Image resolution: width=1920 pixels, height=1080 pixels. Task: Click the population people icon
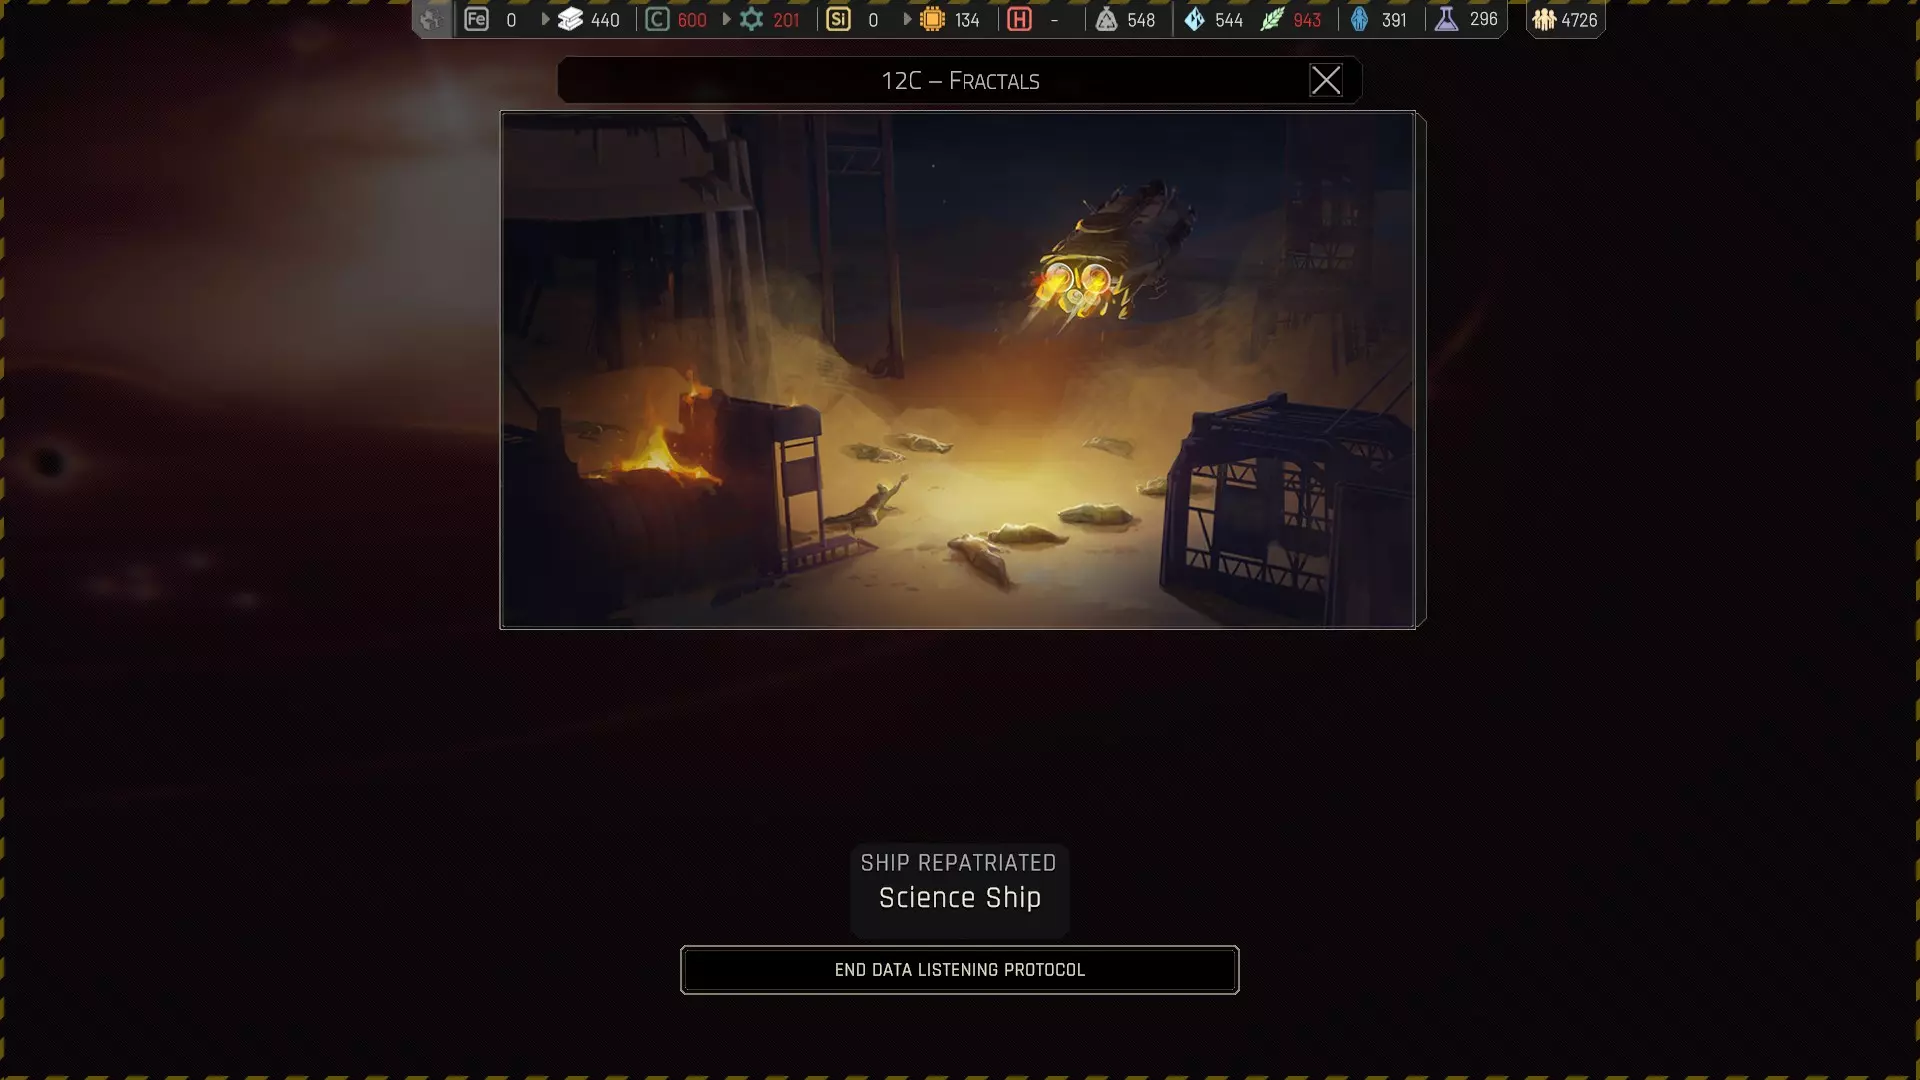[1544, 19]
